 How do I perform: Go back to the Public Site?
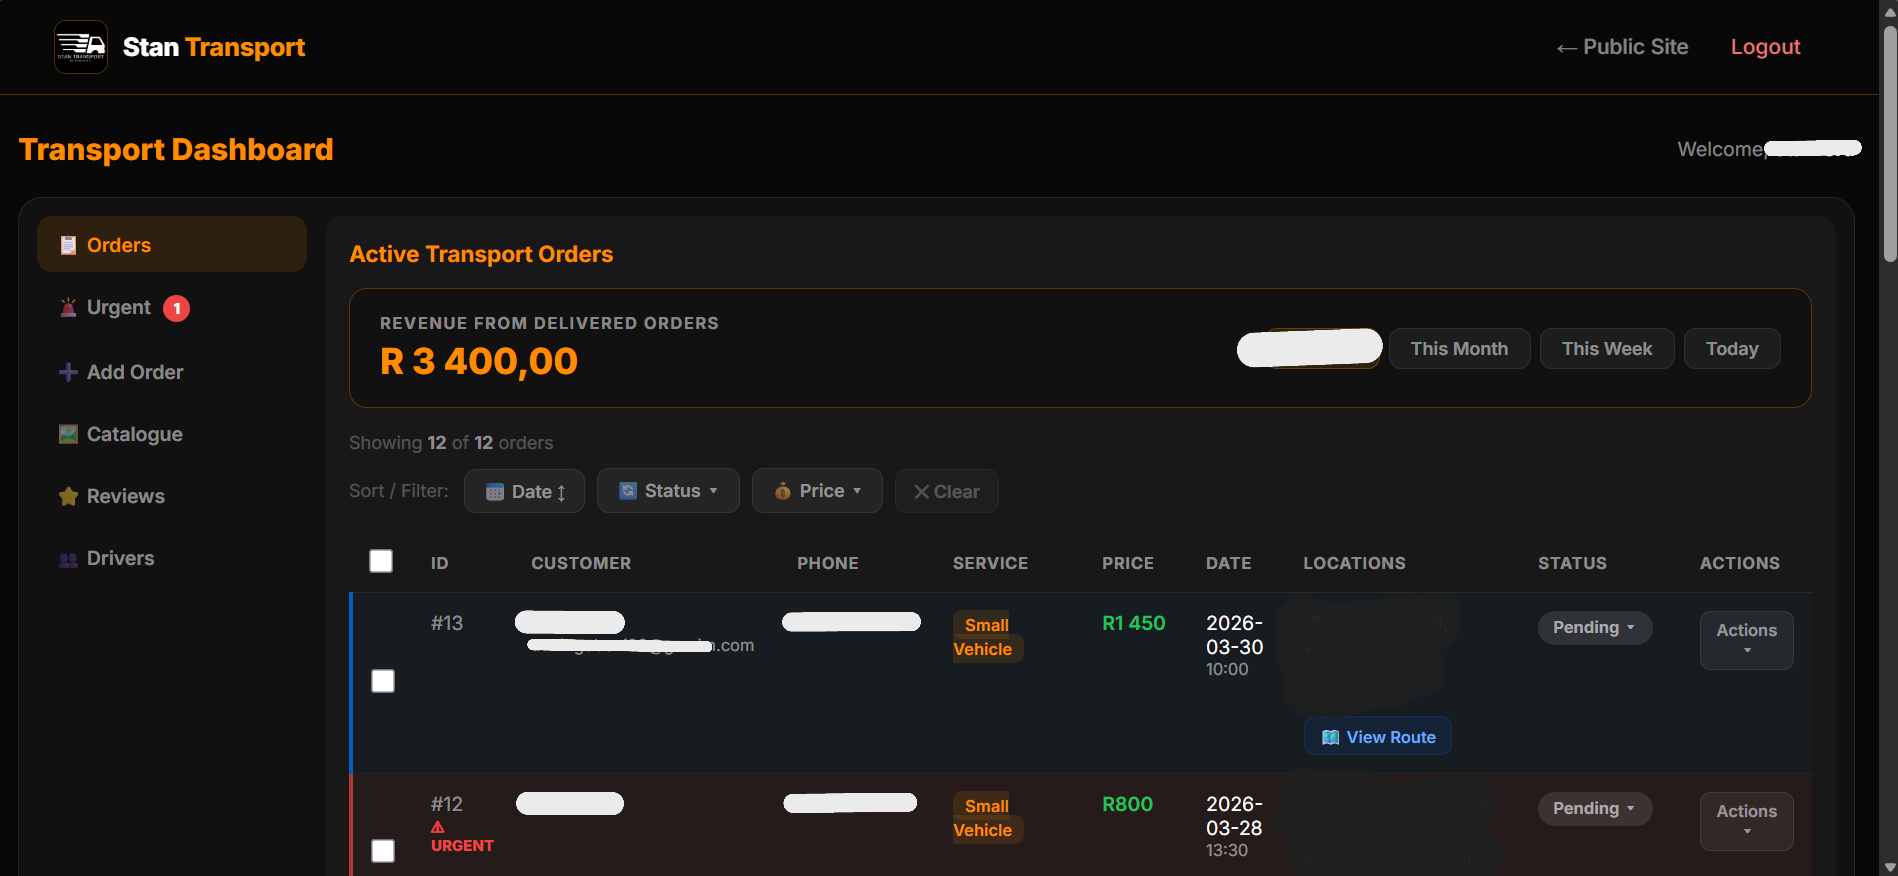[x=1622, y=47]
